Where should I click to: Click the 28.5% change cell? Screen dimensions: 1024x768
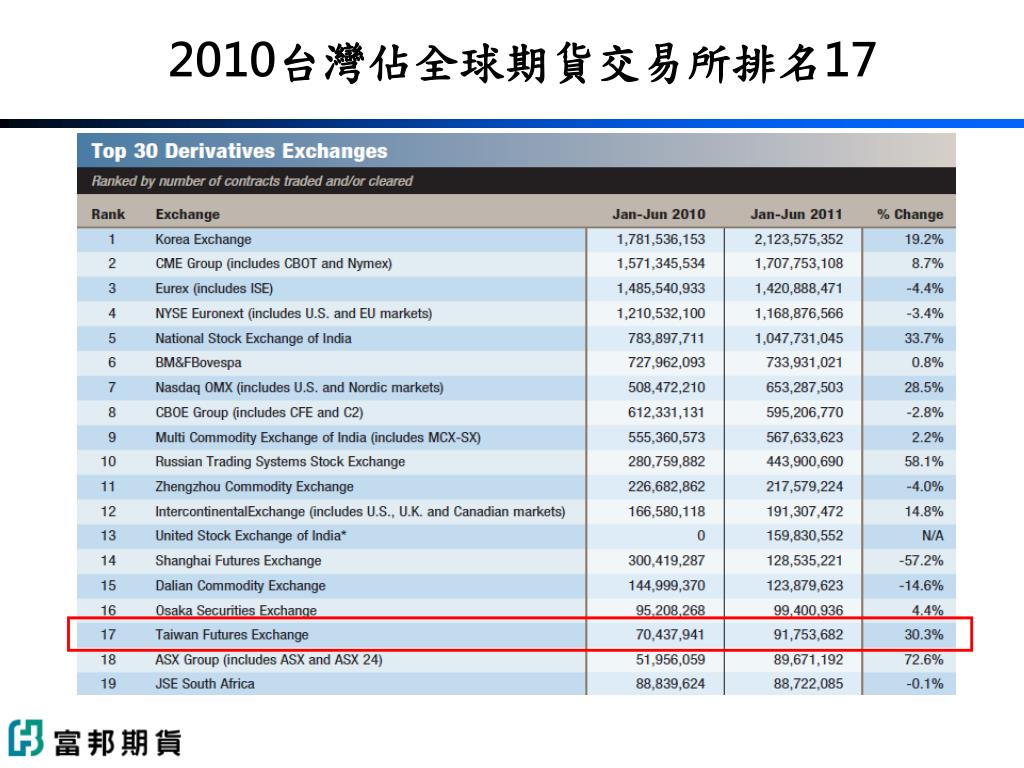(x=923, y=387)
